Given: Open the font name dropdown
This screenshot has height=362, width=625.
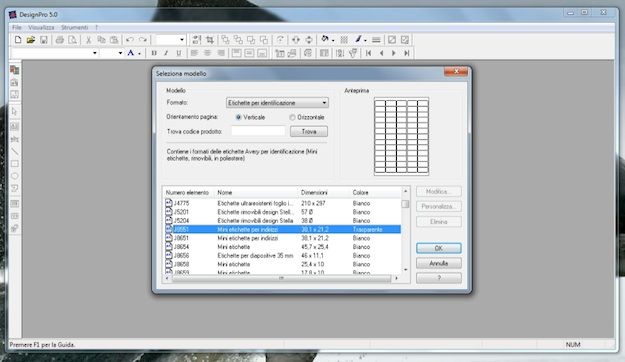Looking at the screenshot, I should pyautogui.click(x=94, y=53).
